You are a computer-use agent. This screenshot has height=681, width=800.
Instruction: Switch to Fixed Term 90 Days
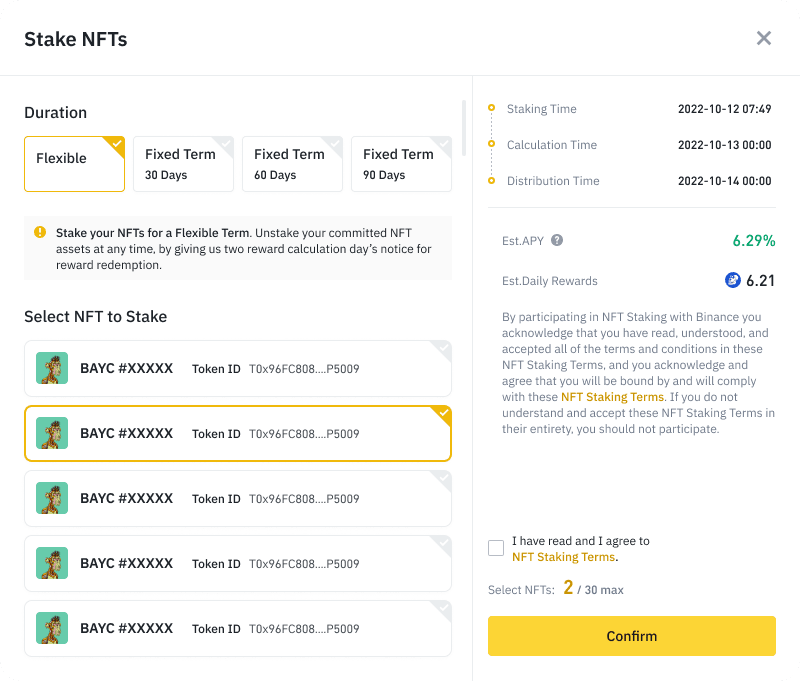coord(401,163)
